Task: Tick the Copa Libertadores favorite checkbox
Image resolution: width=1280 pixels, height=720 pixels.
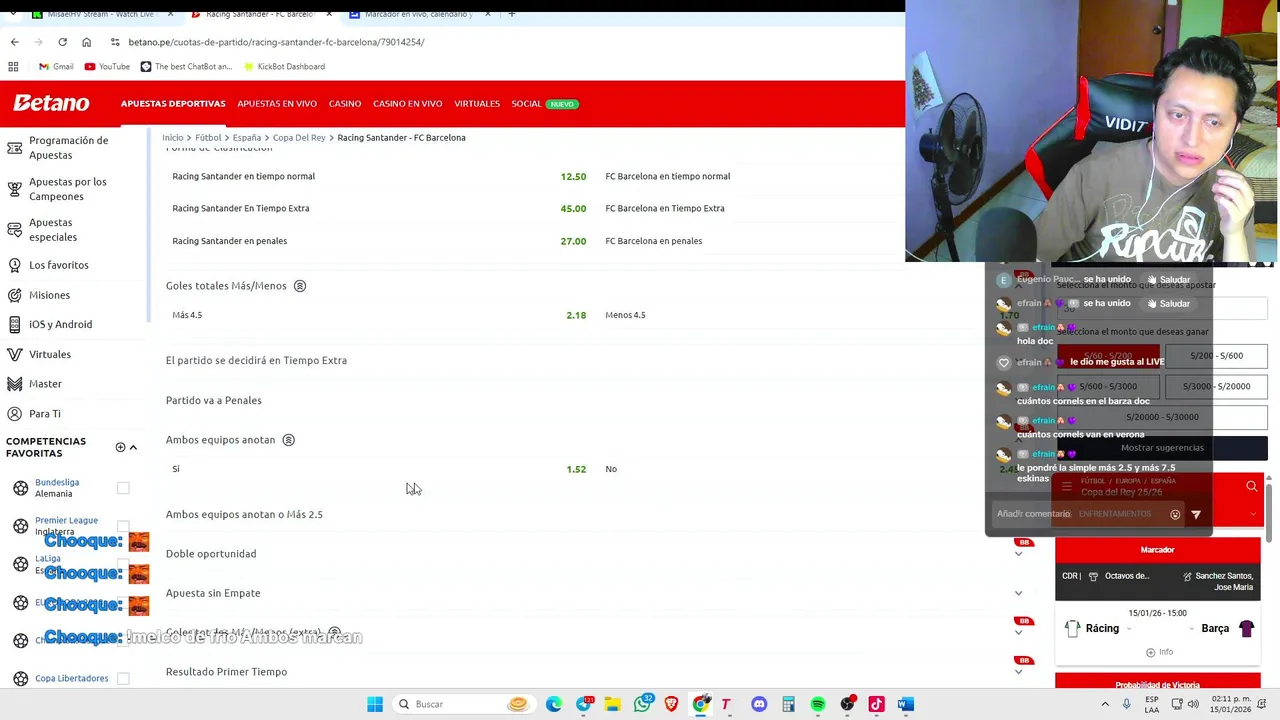Action: point(123,678)
